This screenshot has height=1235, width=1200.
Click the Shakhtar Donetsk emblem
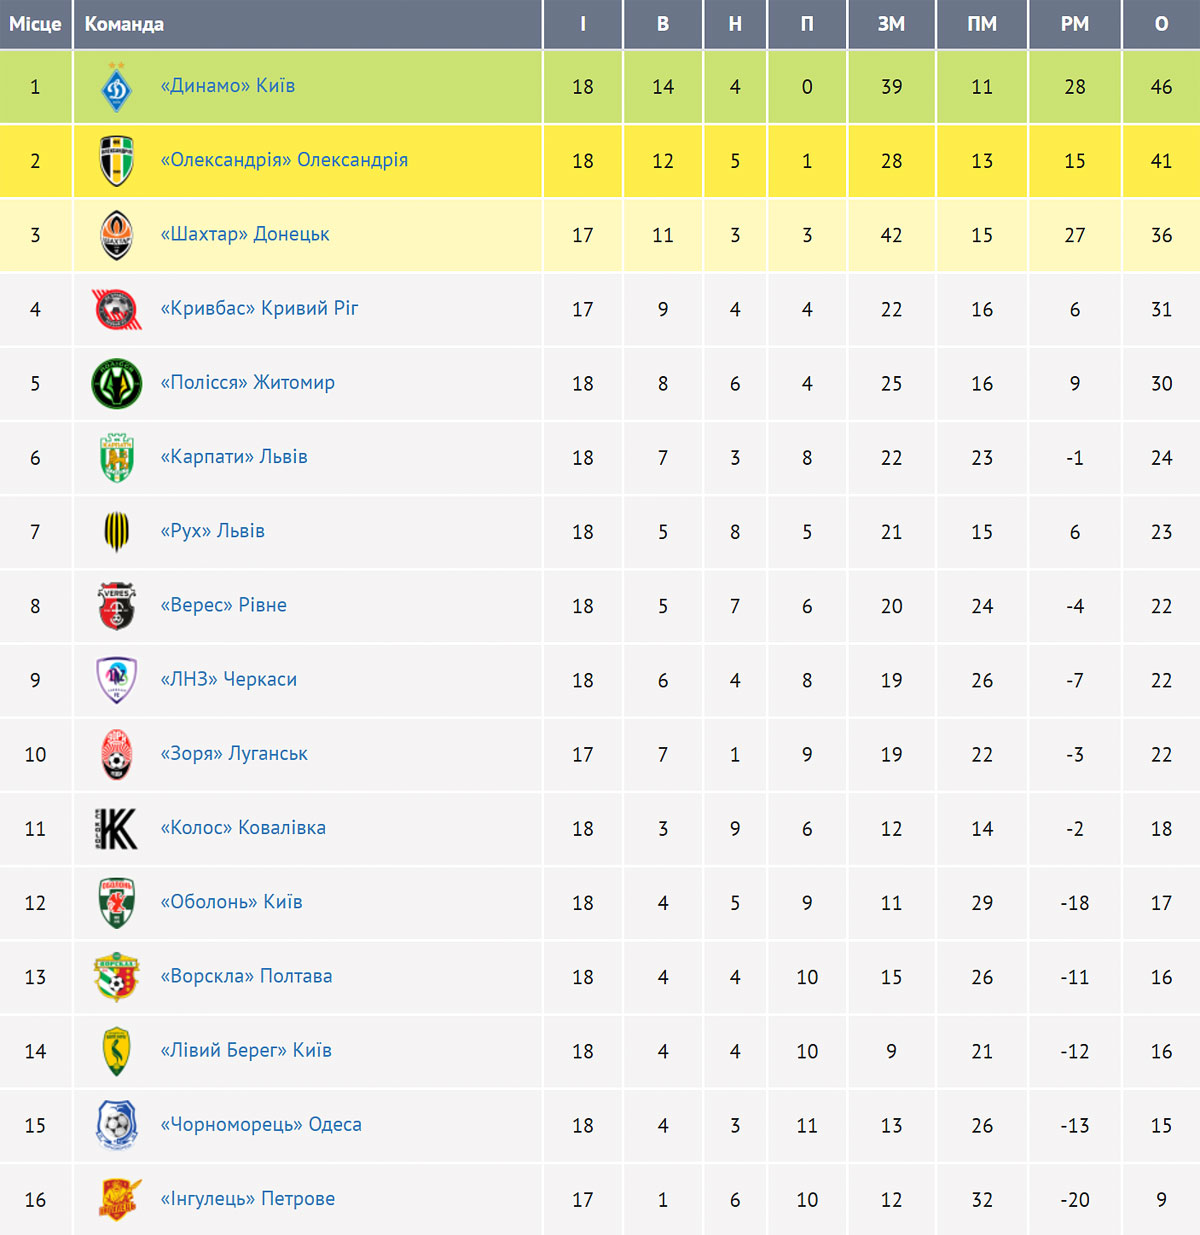[x=117, y=235]
